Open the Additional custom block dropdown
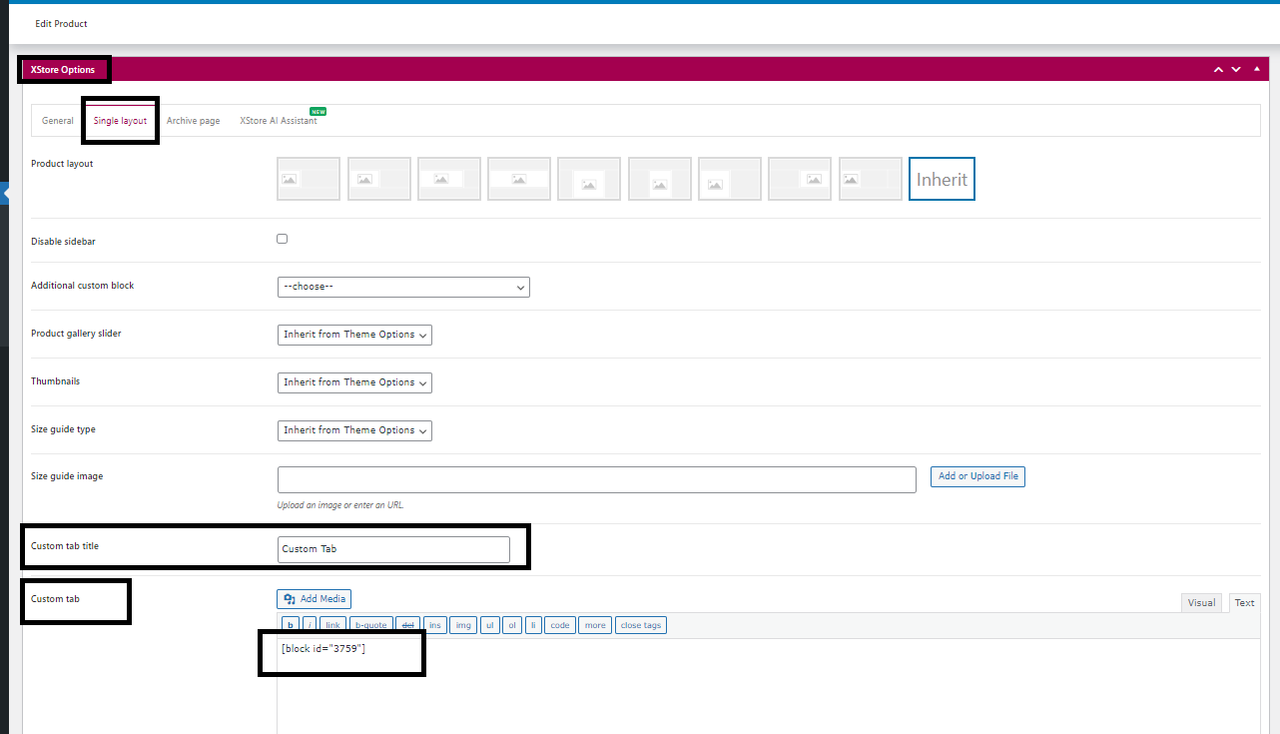This screenshot has width=1280, height=734. pyautogui.click(x=403, y=287)
